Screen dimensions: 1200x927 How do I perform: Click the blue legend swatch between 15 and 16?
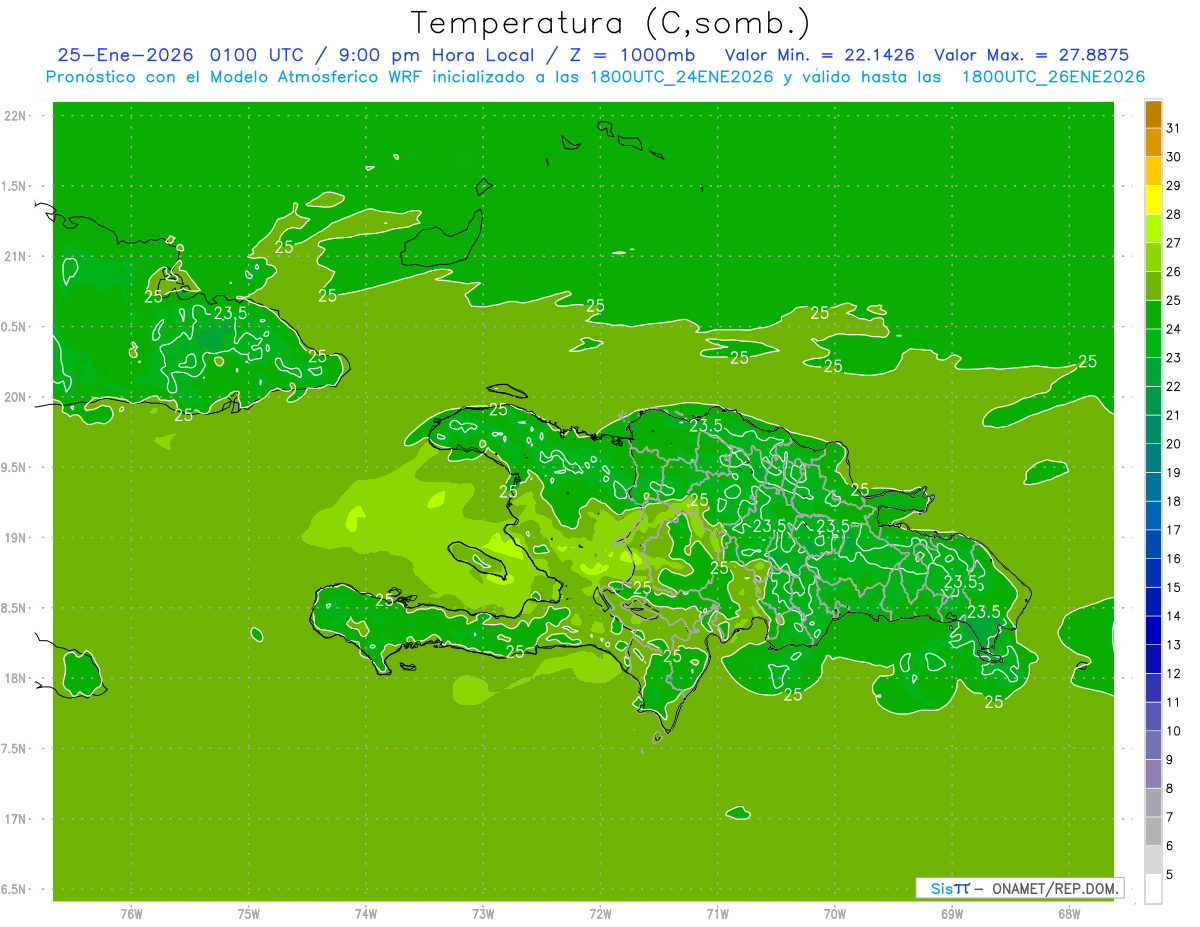pyautogui.click(x=1153, y=573)
